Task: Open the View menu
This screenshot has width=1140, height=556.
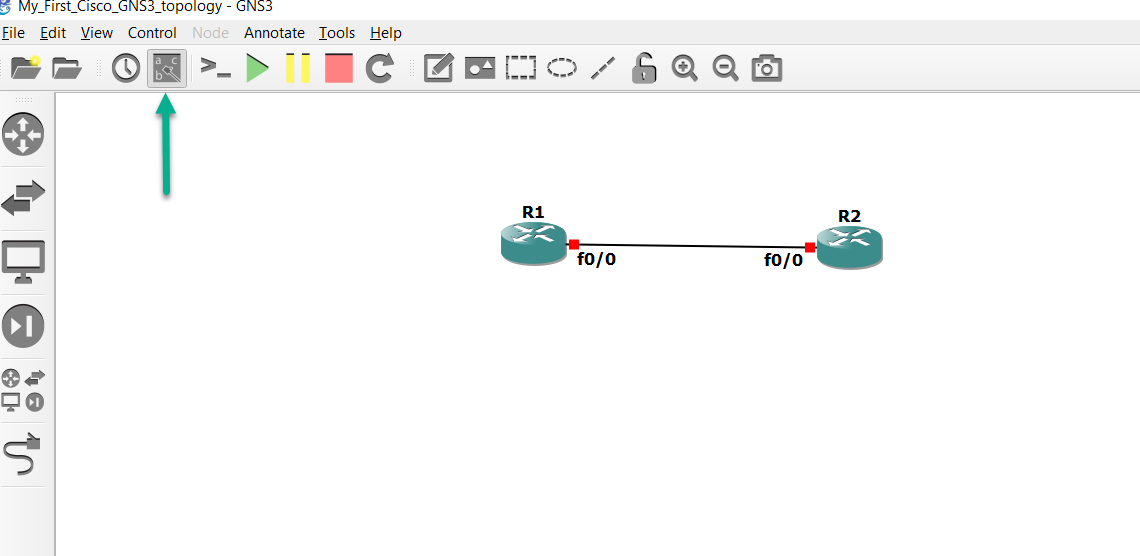Action: coord(97,33)
